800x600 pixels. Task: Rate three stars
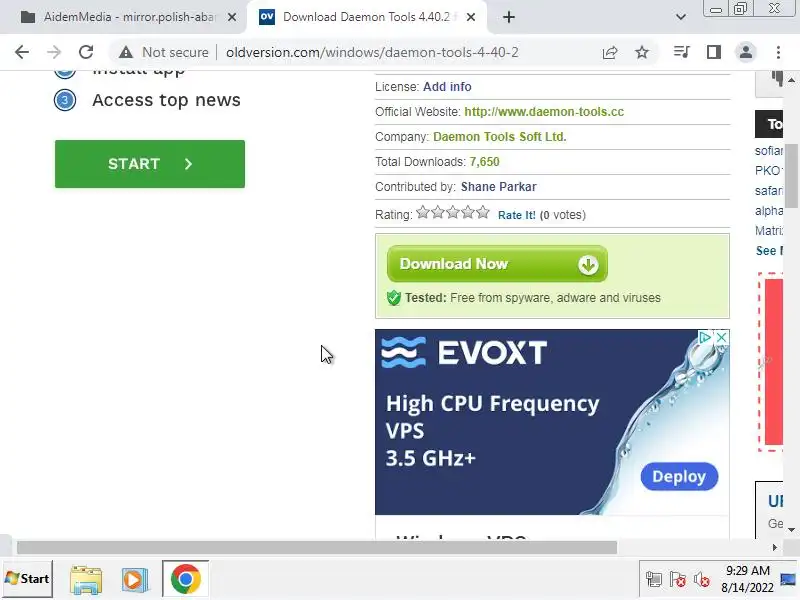tap(453, 212)
